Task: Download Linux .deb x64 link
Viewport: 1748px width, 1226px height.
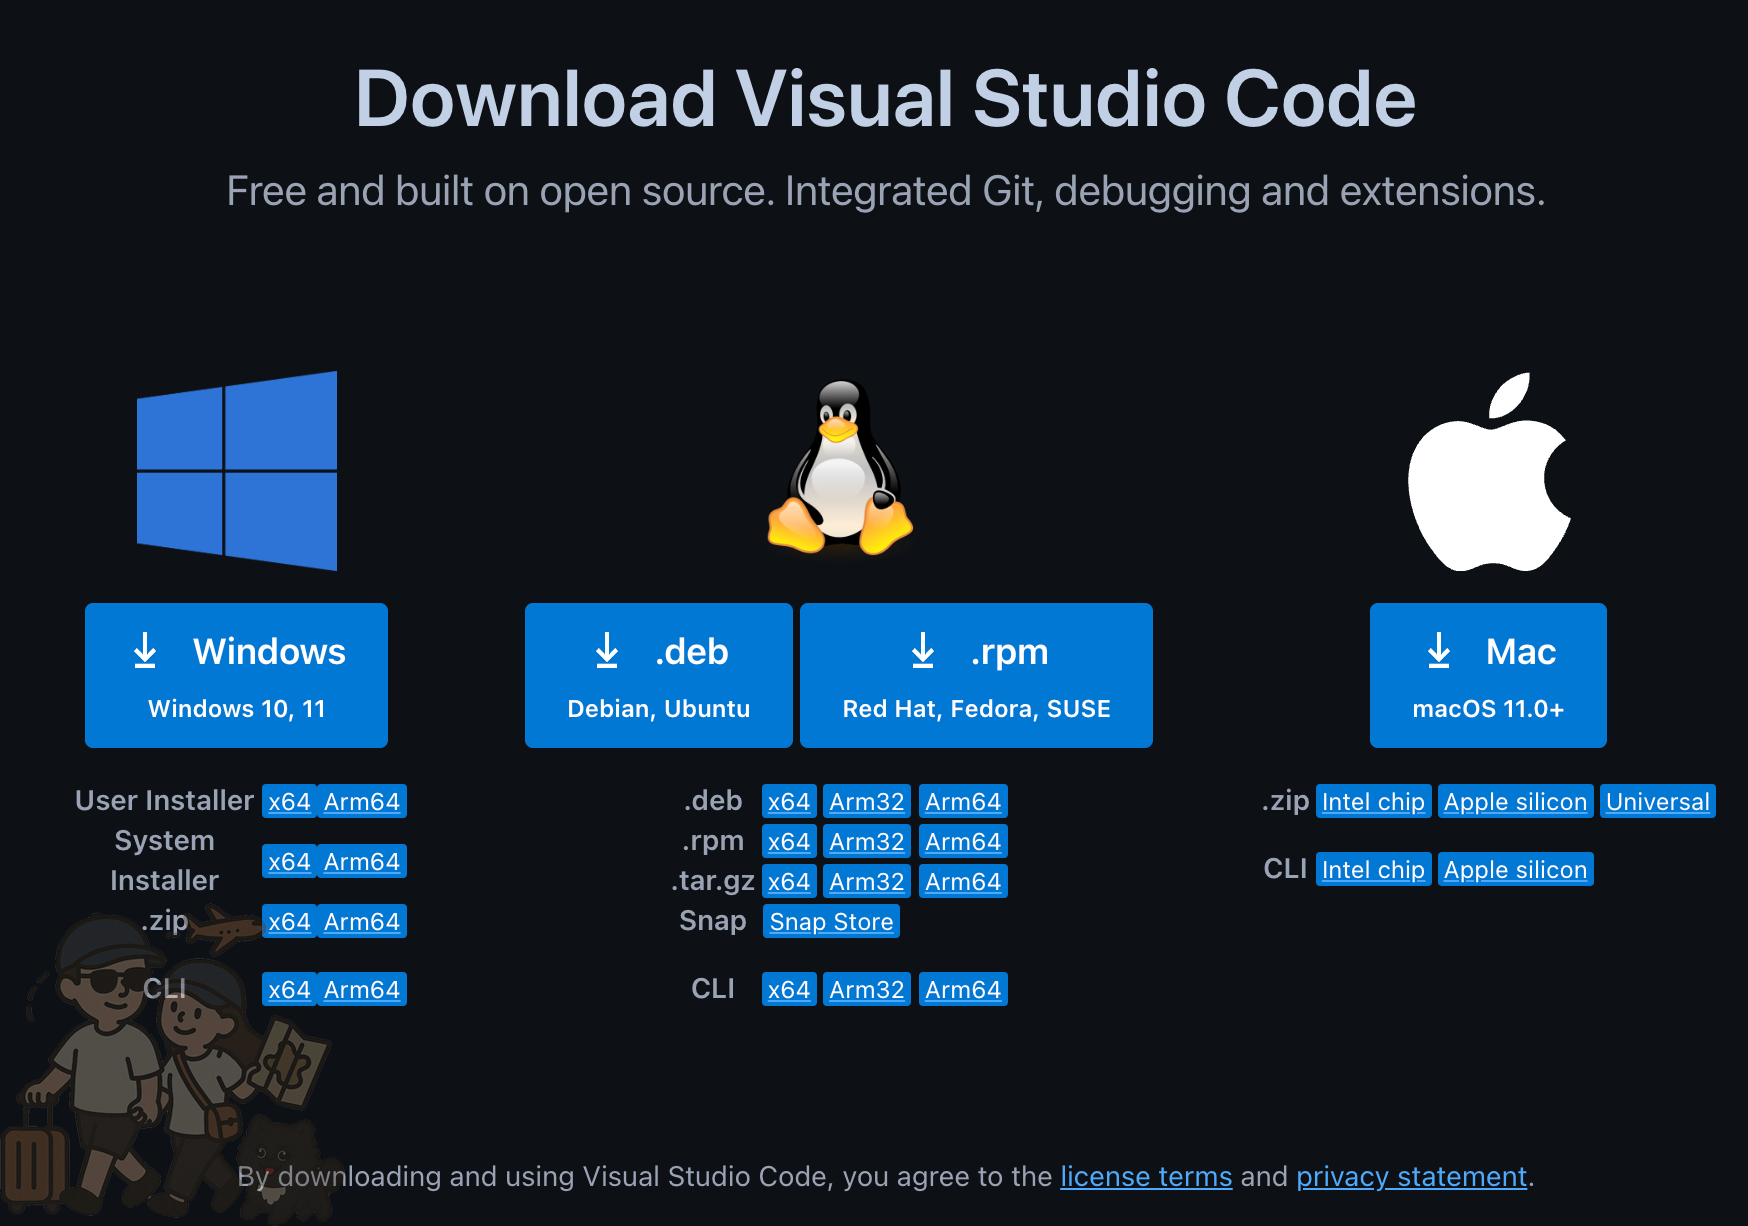Action: 789,801
